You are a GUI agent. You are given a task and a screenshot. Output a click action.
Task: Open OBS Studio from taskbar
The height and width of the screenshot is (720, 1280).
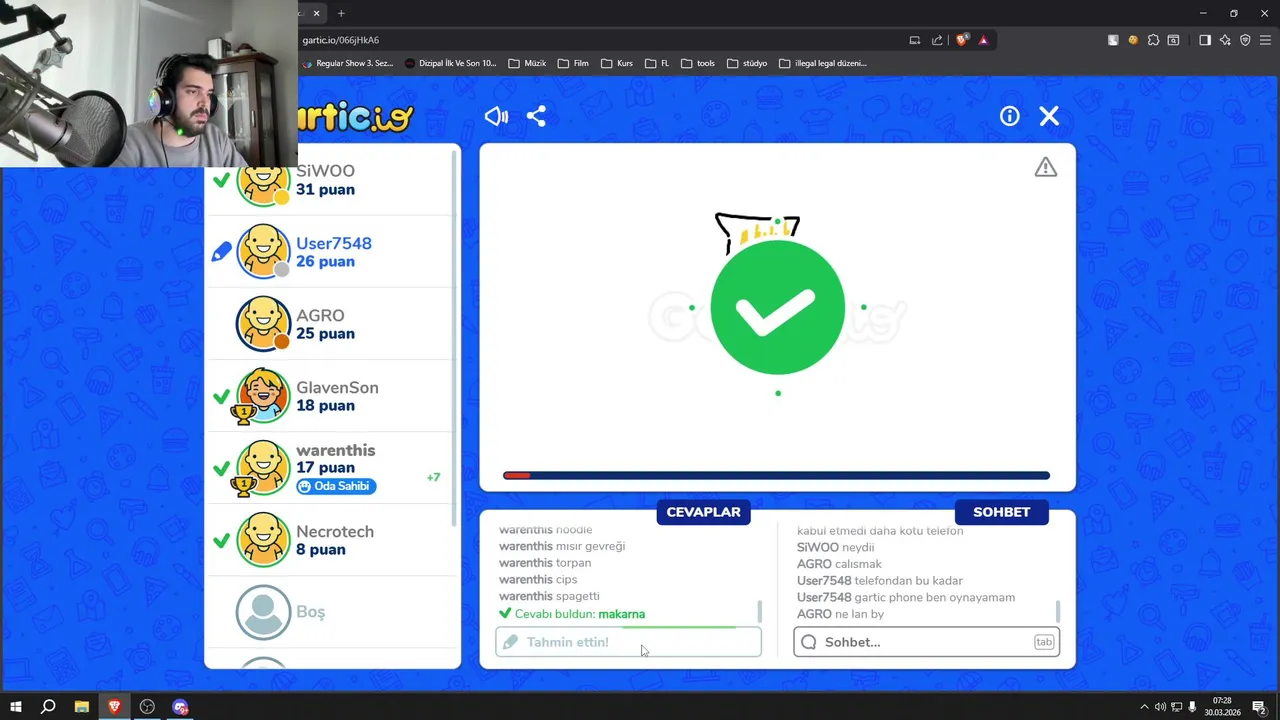click(147, 707)
